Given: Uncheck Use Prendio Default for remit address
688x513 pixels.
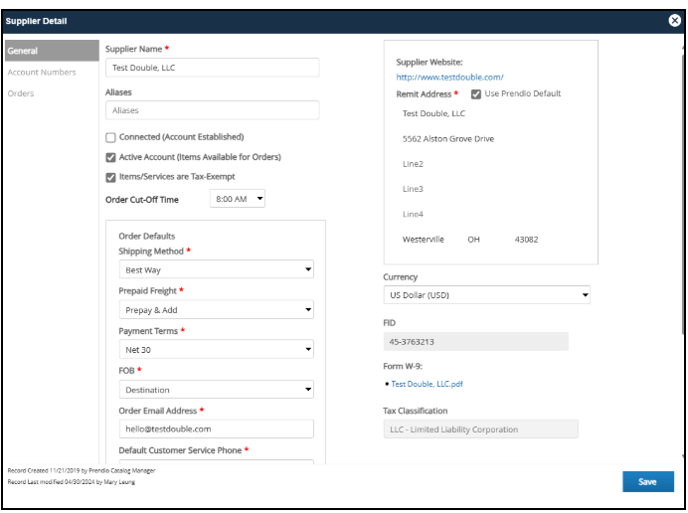Looking at the screenshot, I should pos(476,94).
